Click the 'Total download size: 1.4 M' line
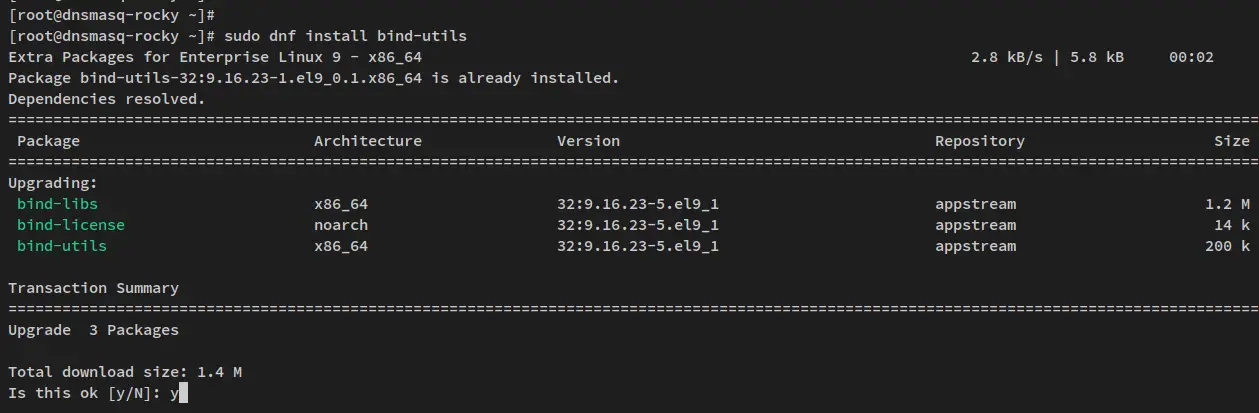 click(x=125, y=372)
